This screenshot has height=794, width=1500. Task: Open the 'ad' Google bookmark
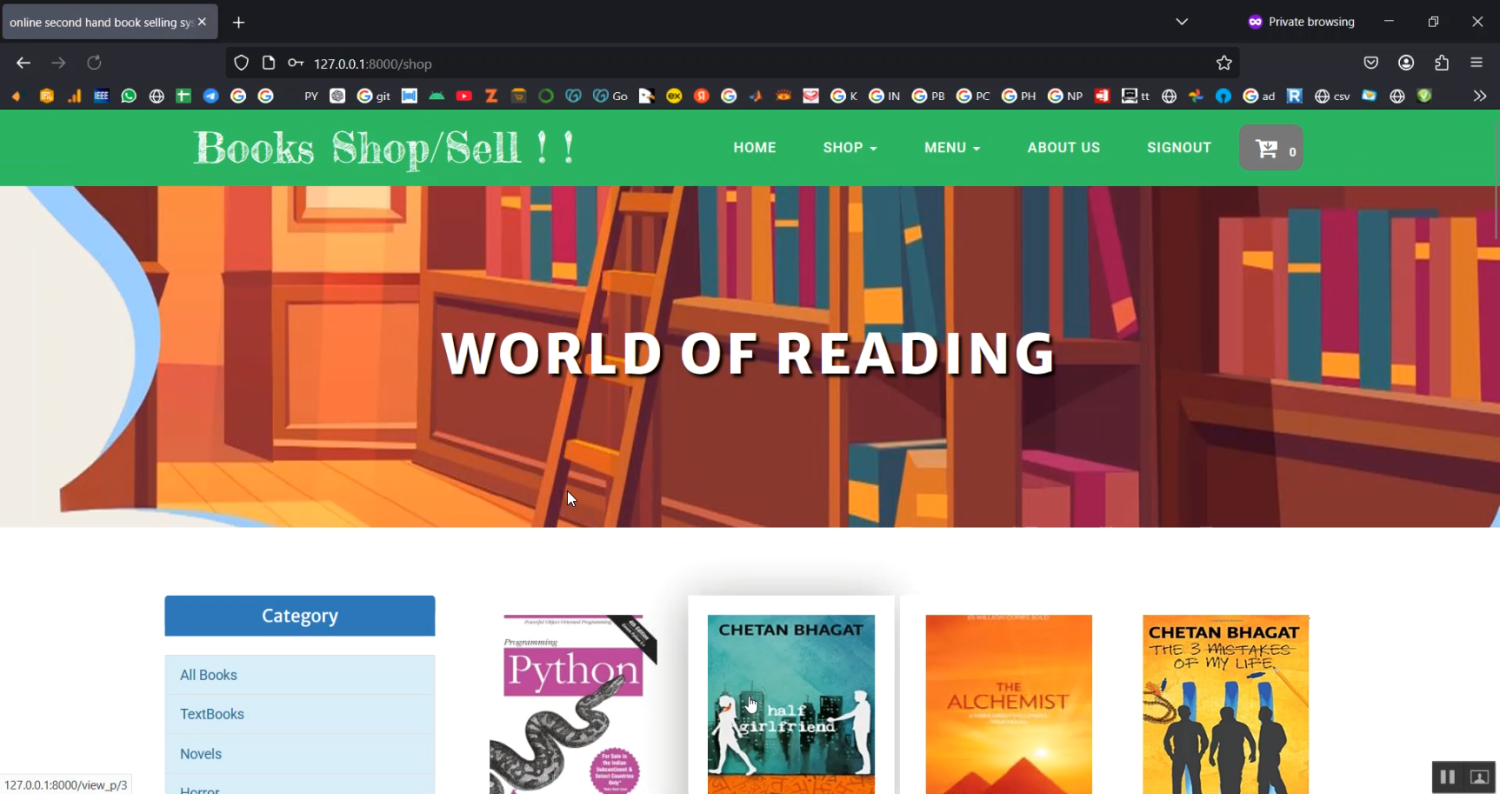point(1259,96)
